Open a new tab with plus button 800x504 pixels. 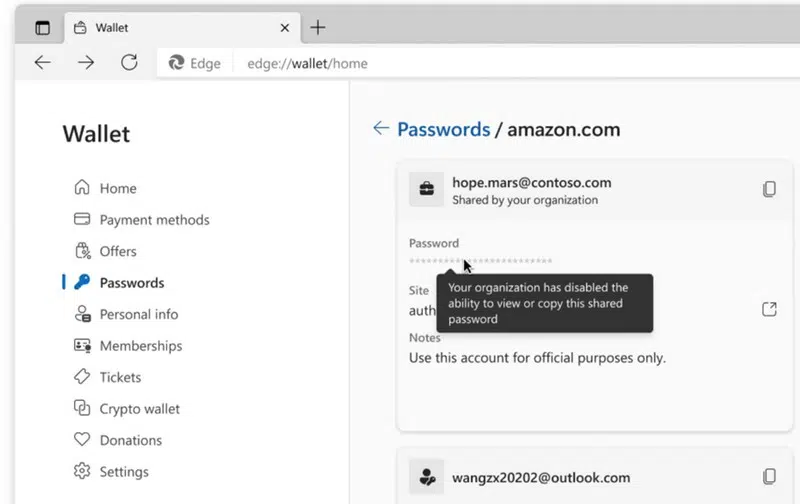click(318, 27)
